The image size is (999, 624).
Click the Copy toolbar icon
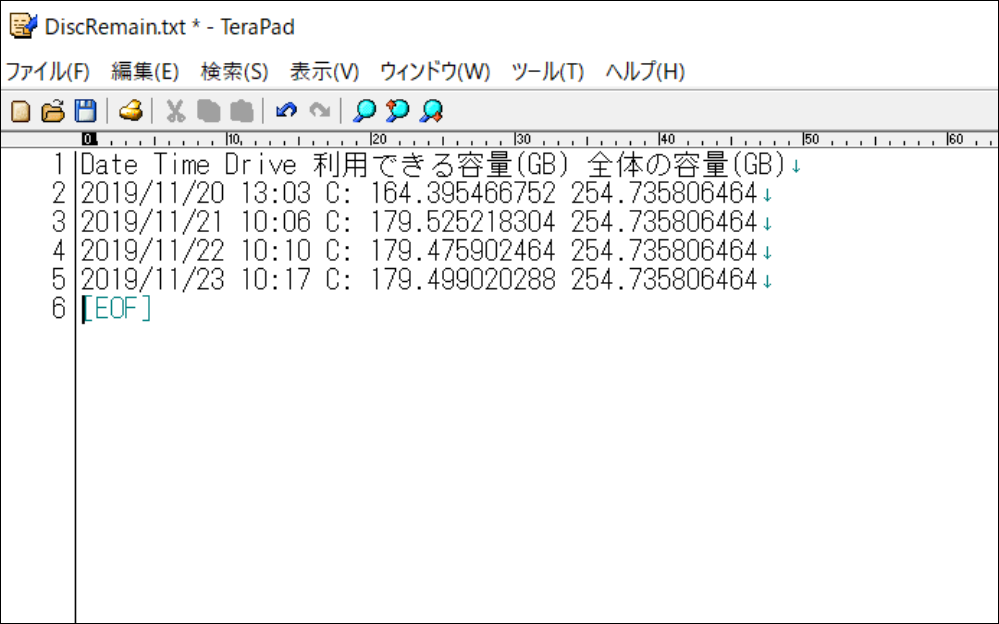208,112
